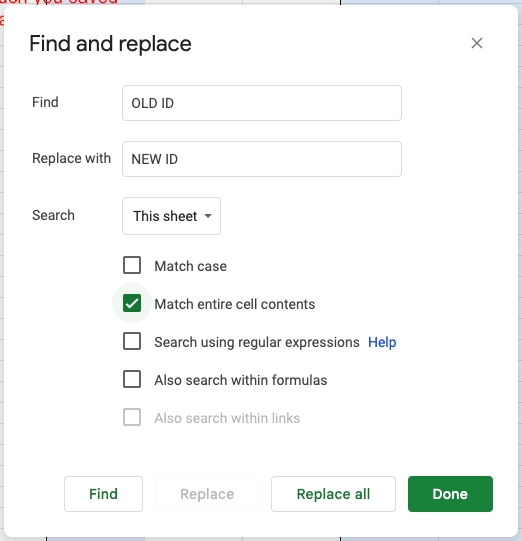Click the greyed-out Replace button
Screen dimensions: 522x541
click(207, 494)
